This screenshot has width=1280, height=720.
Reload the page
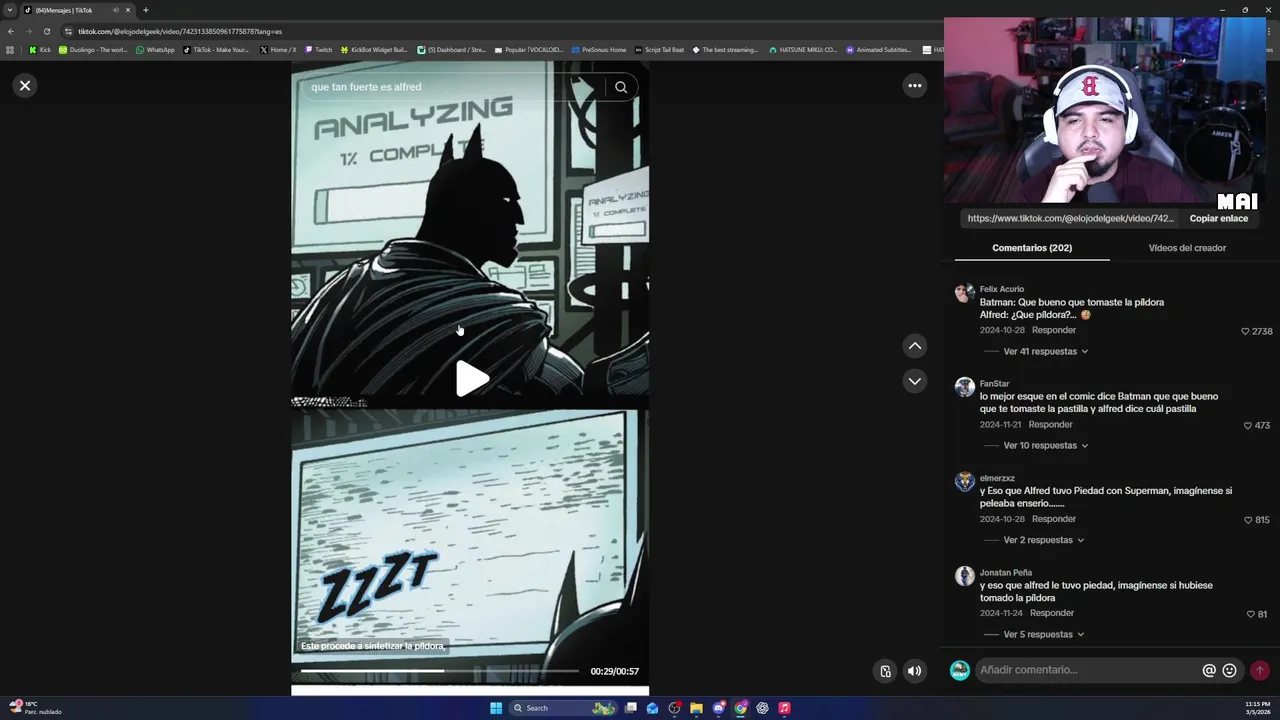46,31
